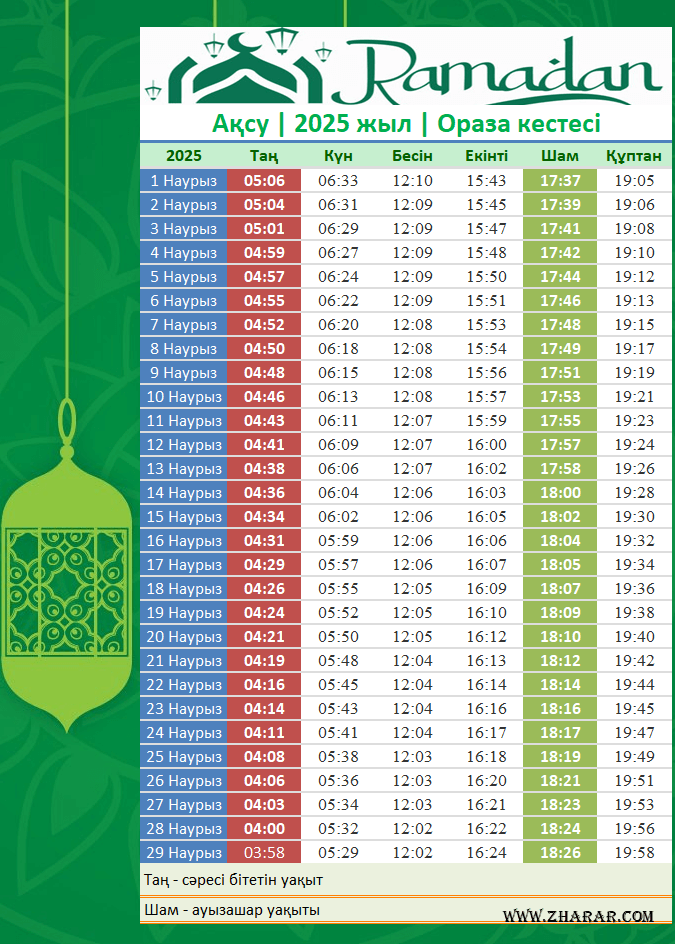Click the Бесін column header
The image size is (675, 944).
[412, 156]
